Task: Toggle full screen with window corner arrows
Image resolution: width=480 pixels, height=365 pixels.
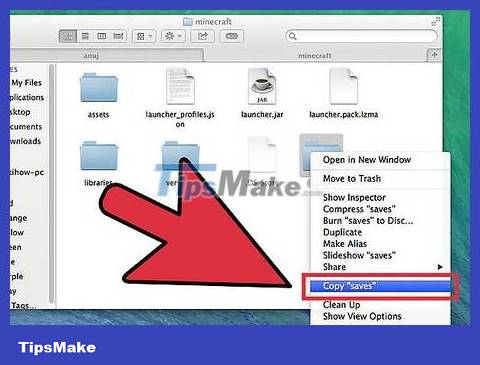Action: (x=436, y=21)
